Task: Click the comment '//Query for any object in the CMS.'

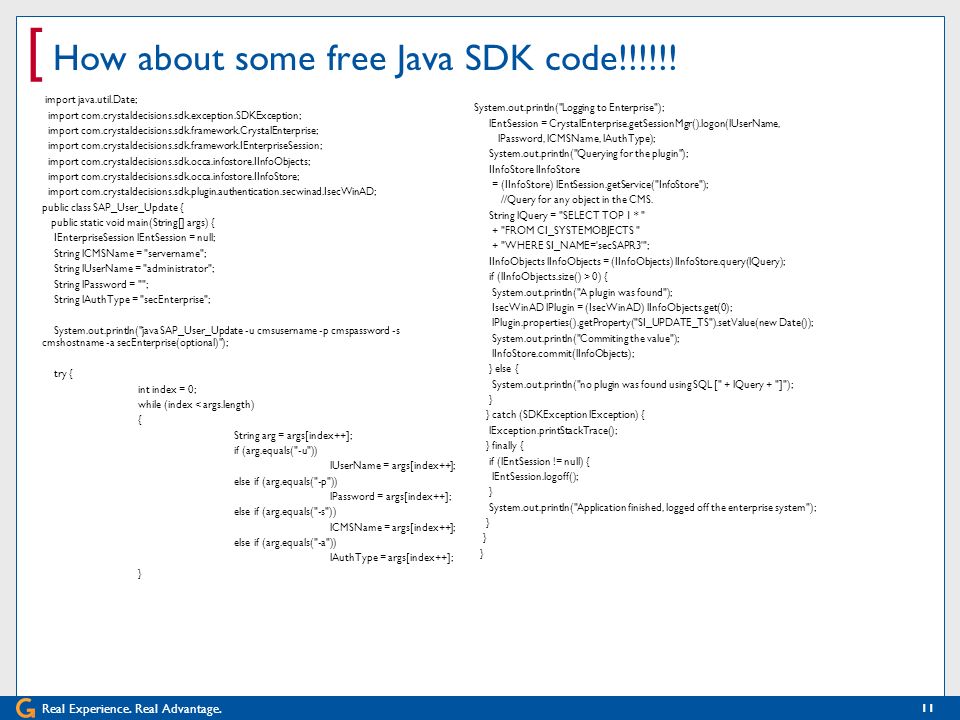Action: (x=577, y=200)
